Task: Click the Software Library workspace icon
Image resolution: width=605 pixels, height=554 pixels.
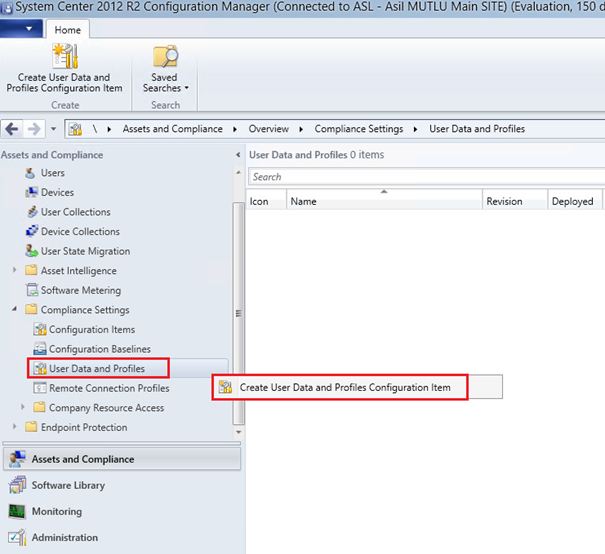Action: (17, 485)
